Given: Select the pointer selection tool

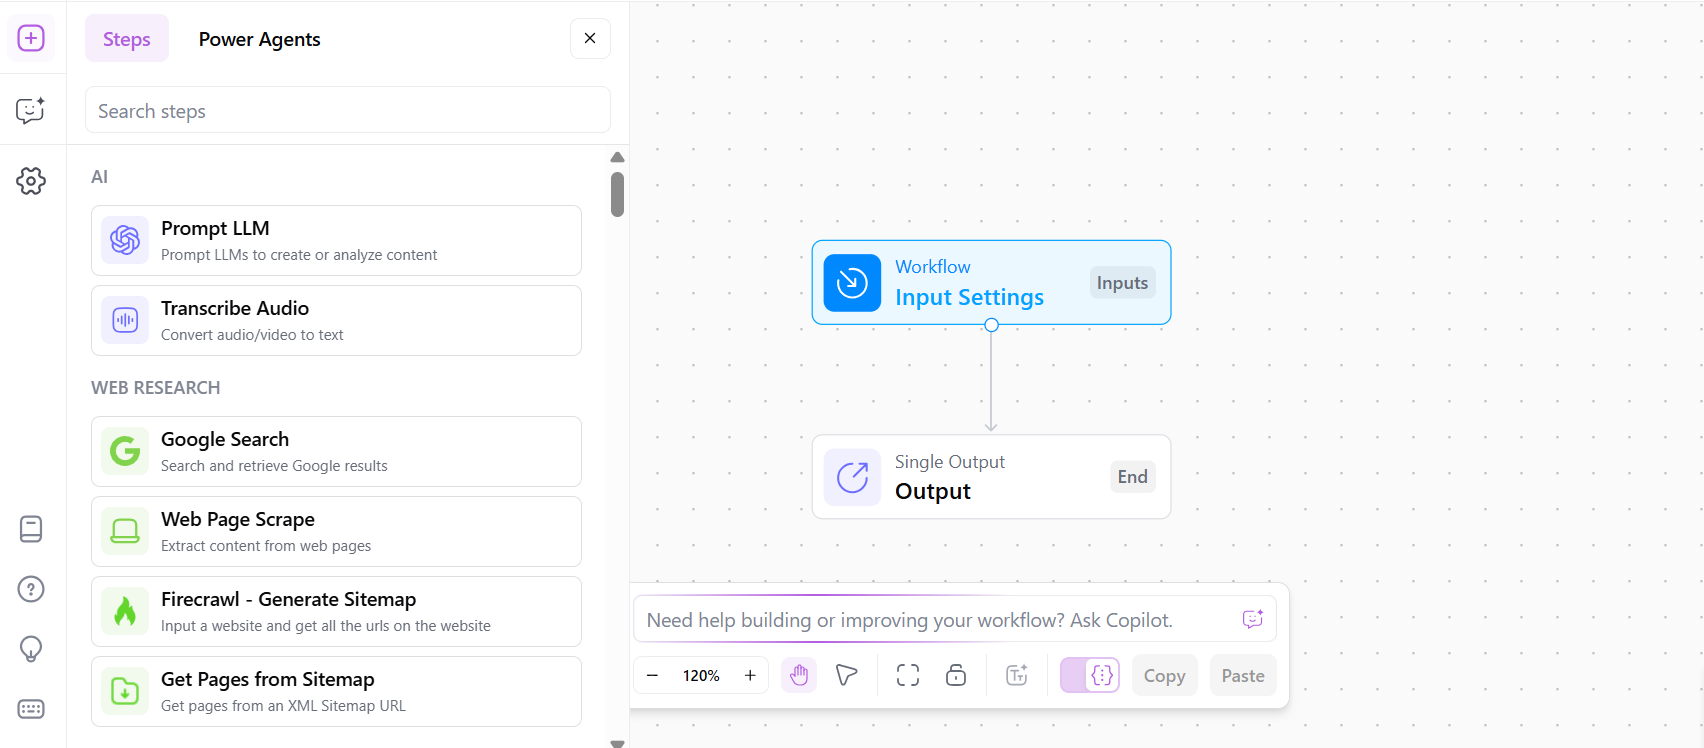Looking at the screenshot, I should click(846, 675).
